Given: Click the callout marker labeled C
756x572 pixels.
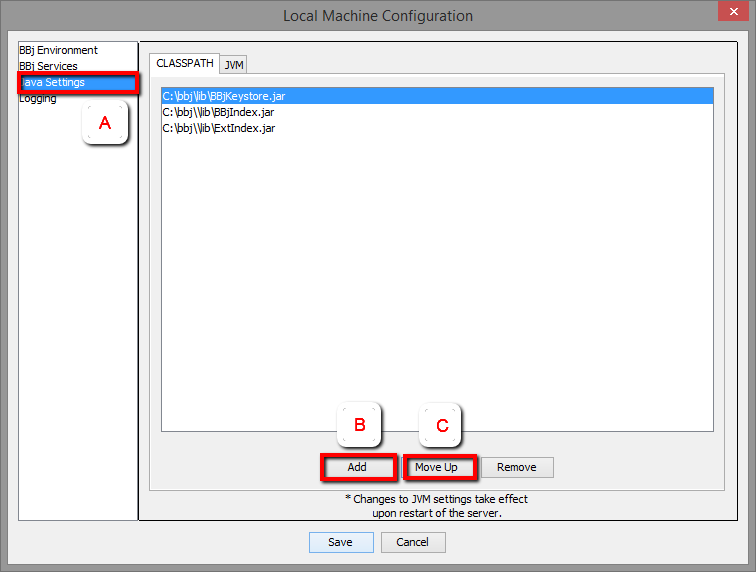Looking at the screenshot, I should [441, 425].
